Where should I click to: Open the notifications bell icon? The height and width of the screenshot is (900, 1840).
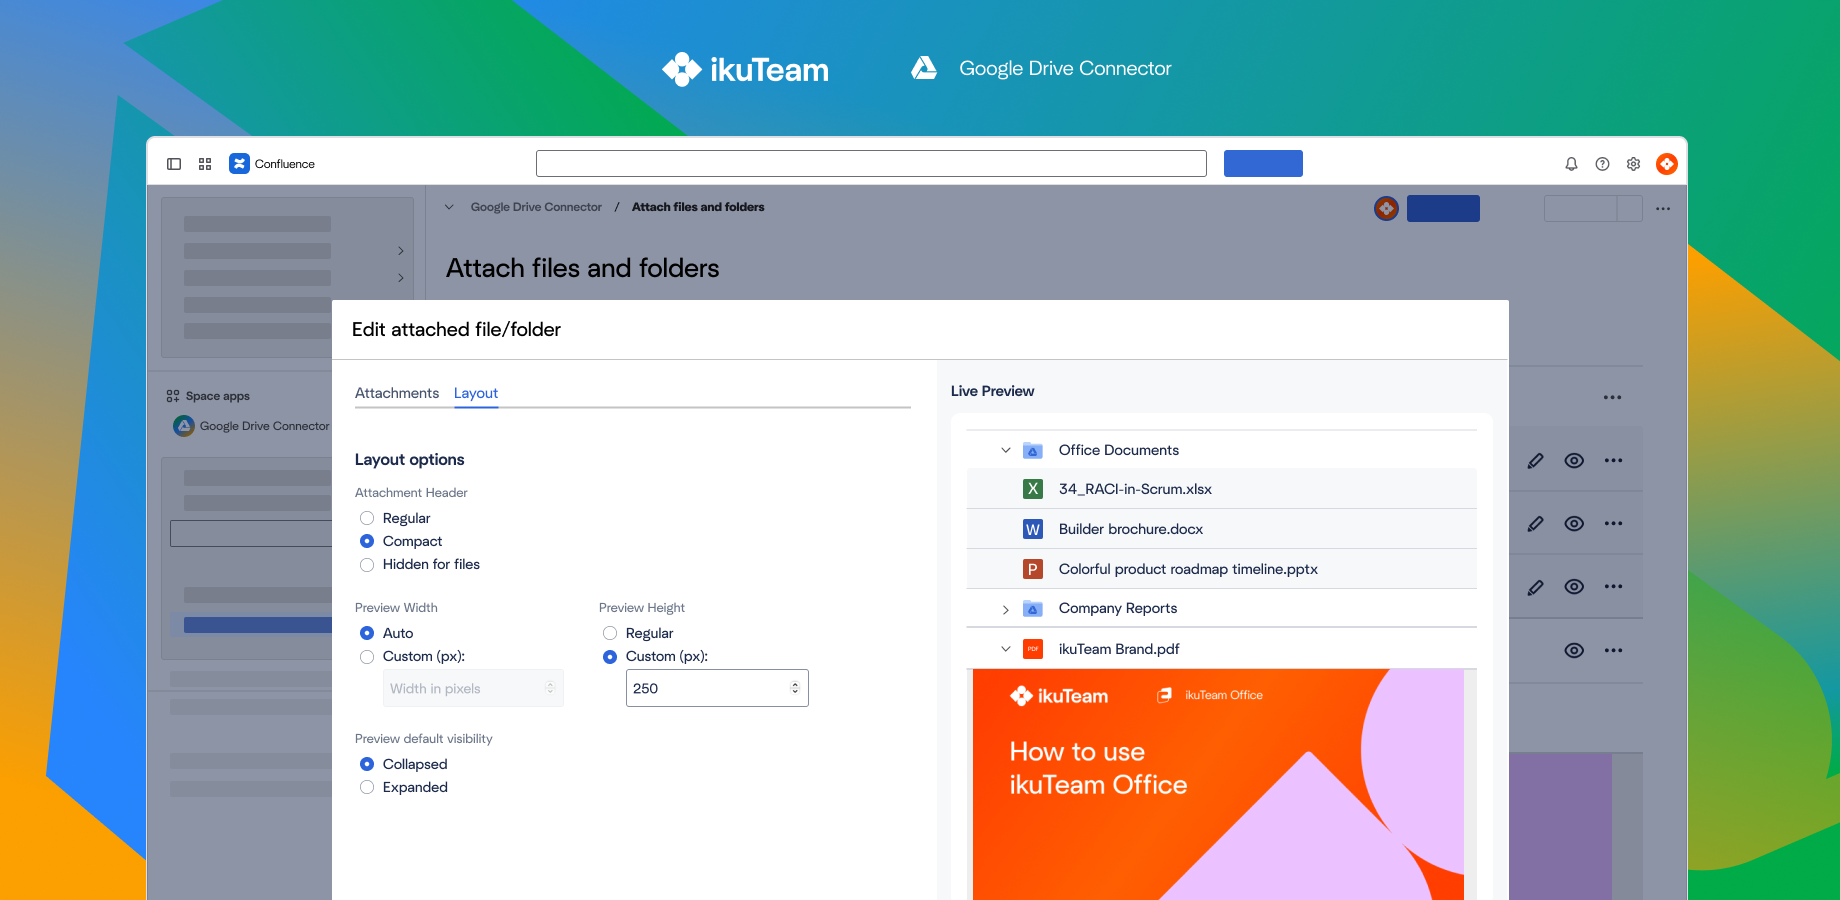1571,163
